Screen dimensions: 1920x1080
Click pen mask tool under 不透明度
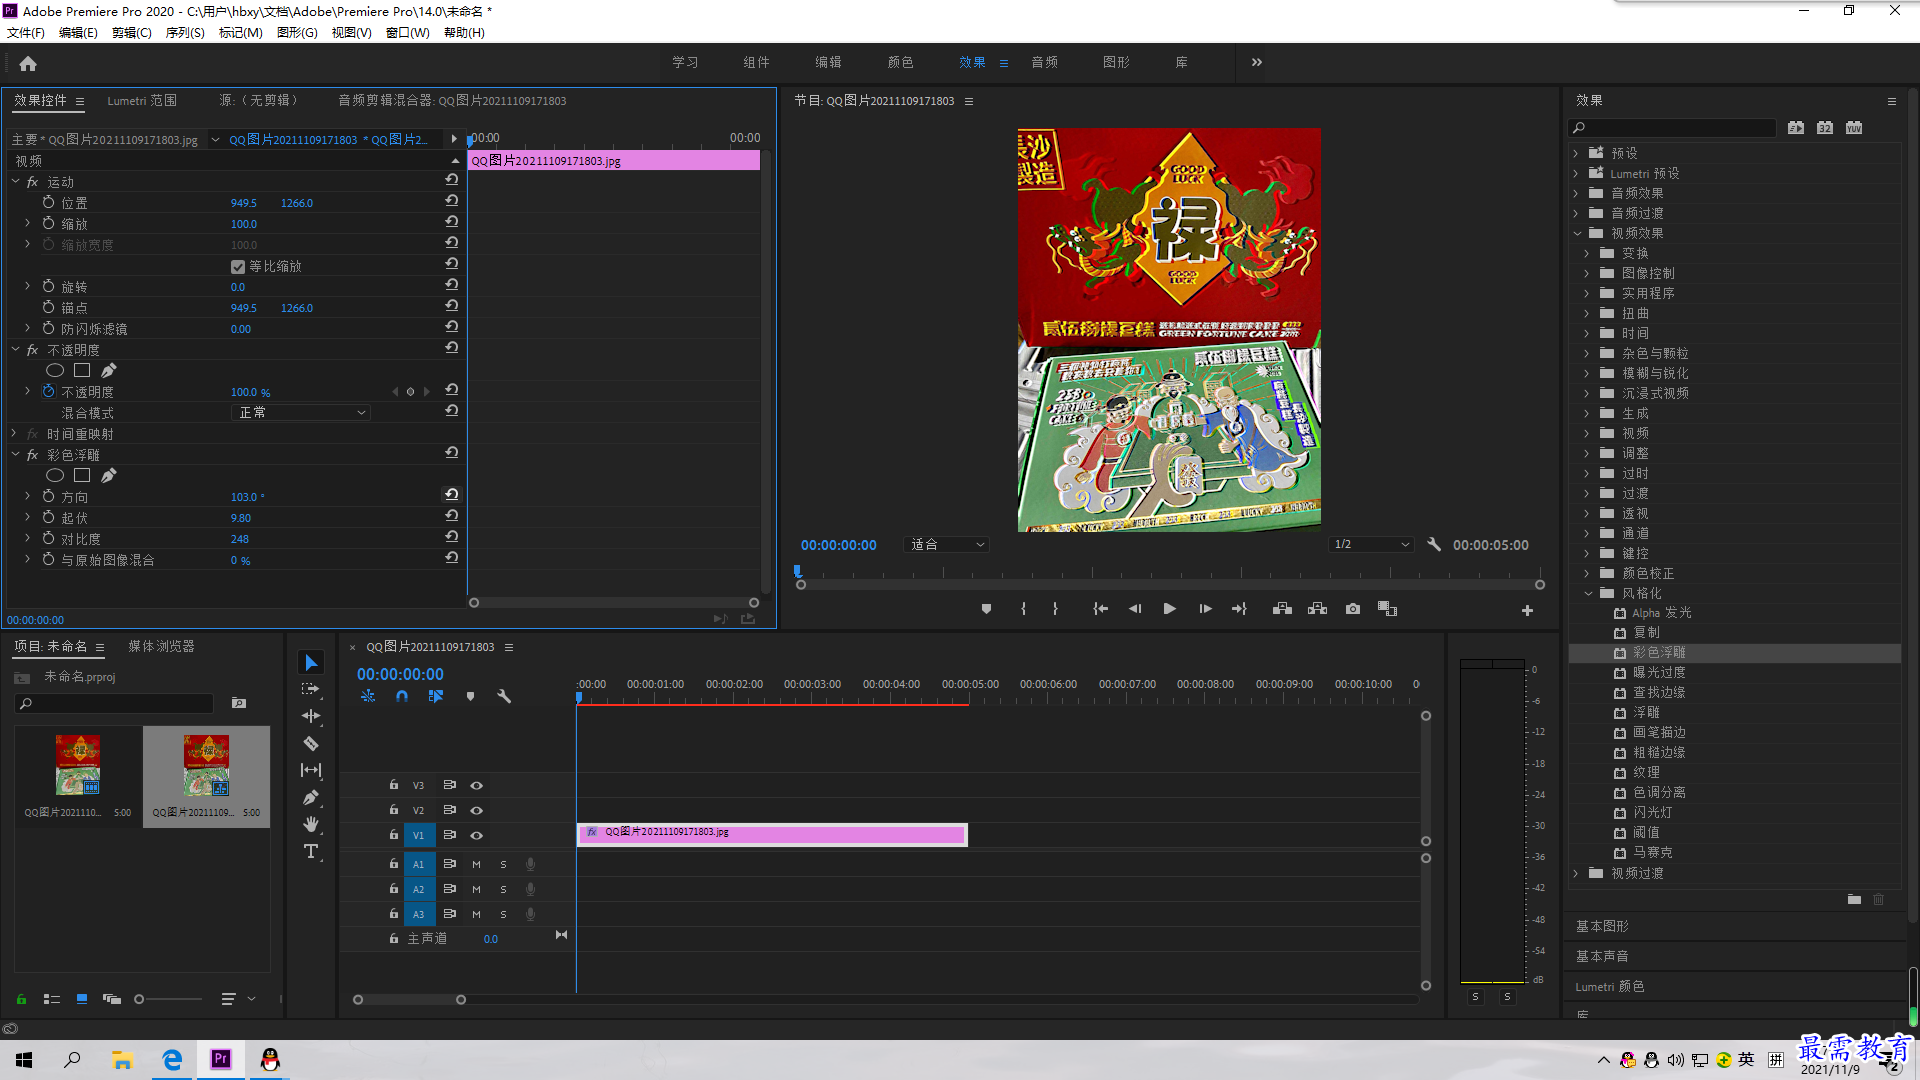click(108, 370)
